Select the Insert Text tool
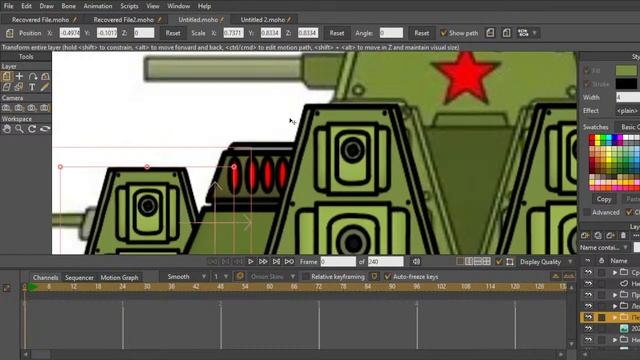The image size is (640, 360). (32, 87)
